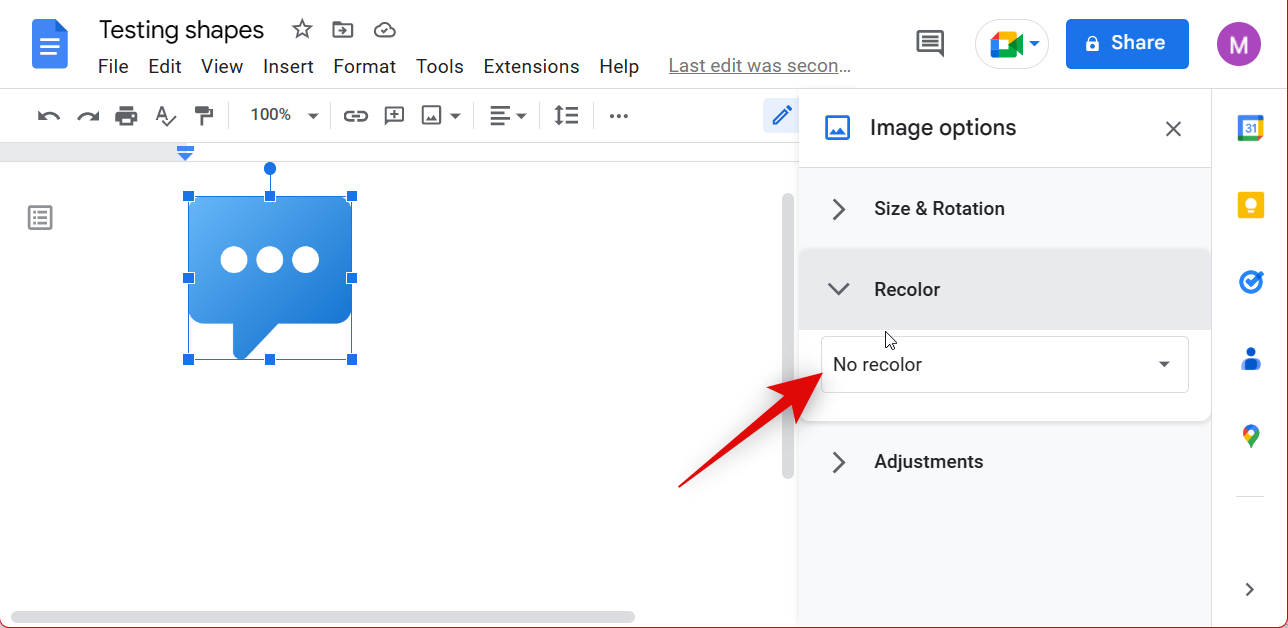Open the Last edit history link

point(759,66)
